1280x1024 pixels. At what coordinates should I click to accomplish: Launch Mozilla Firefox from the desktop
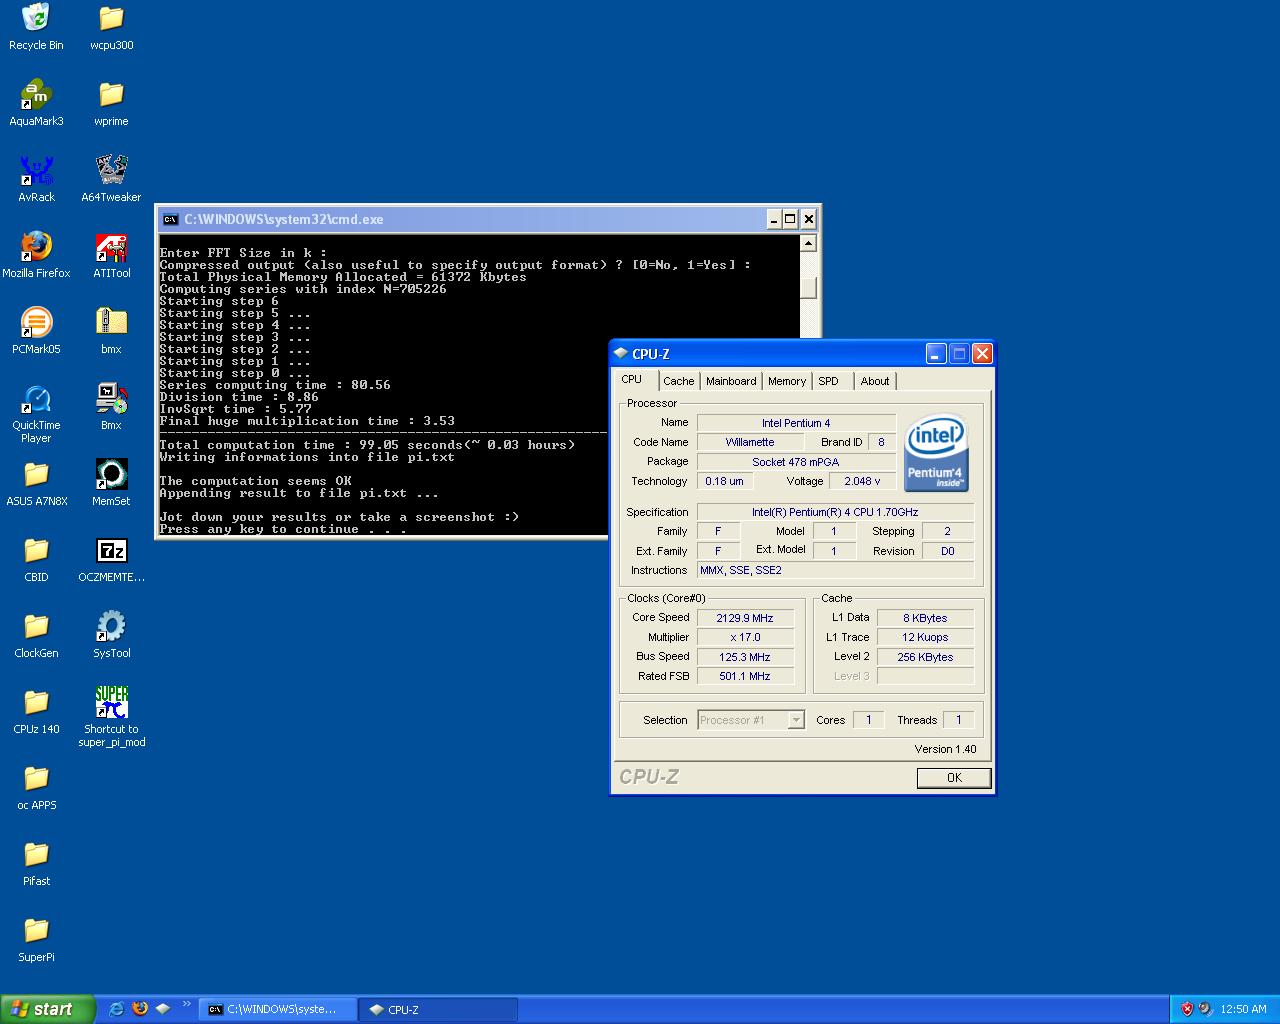[36, 255]
